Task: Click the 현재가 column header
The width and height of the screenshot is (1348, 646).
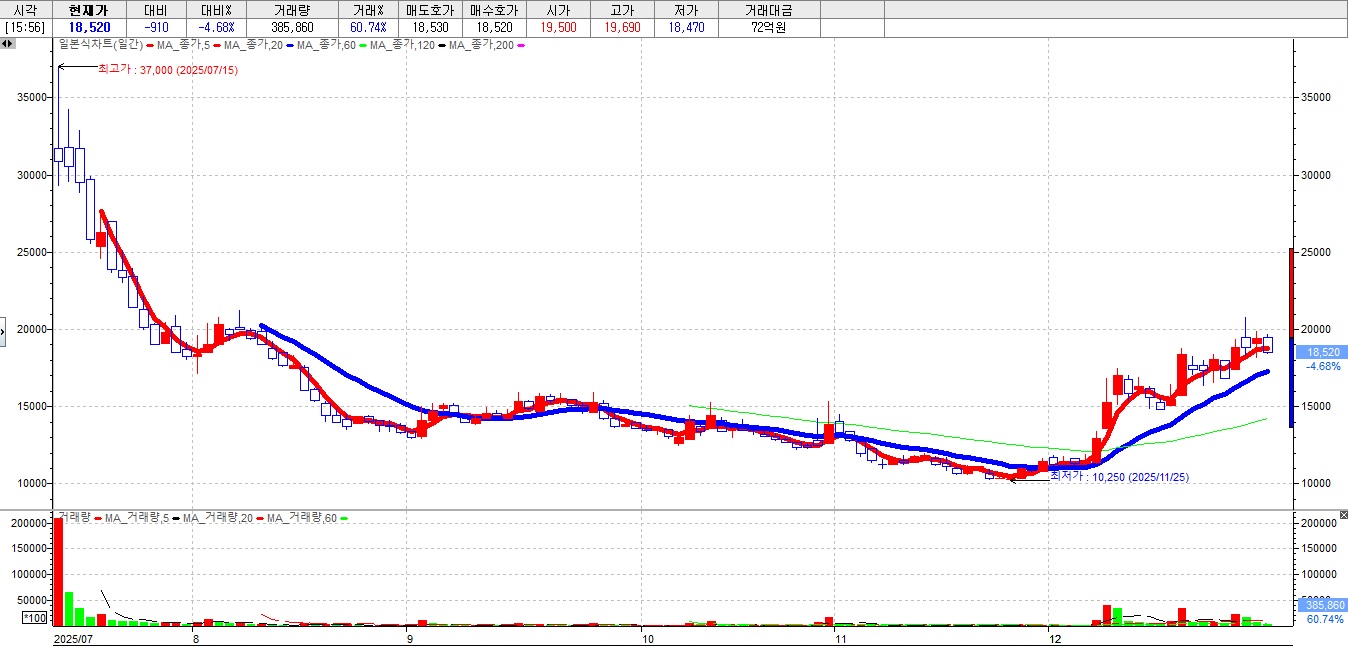Action: coord(88,9)
